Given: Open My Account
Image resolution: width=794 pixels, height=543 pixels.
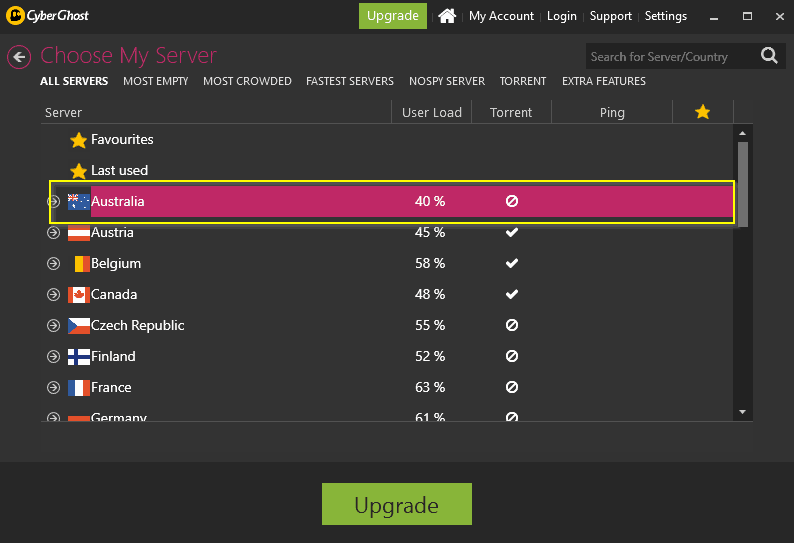Looking at the screenshot, I should (x=501, y=16).
